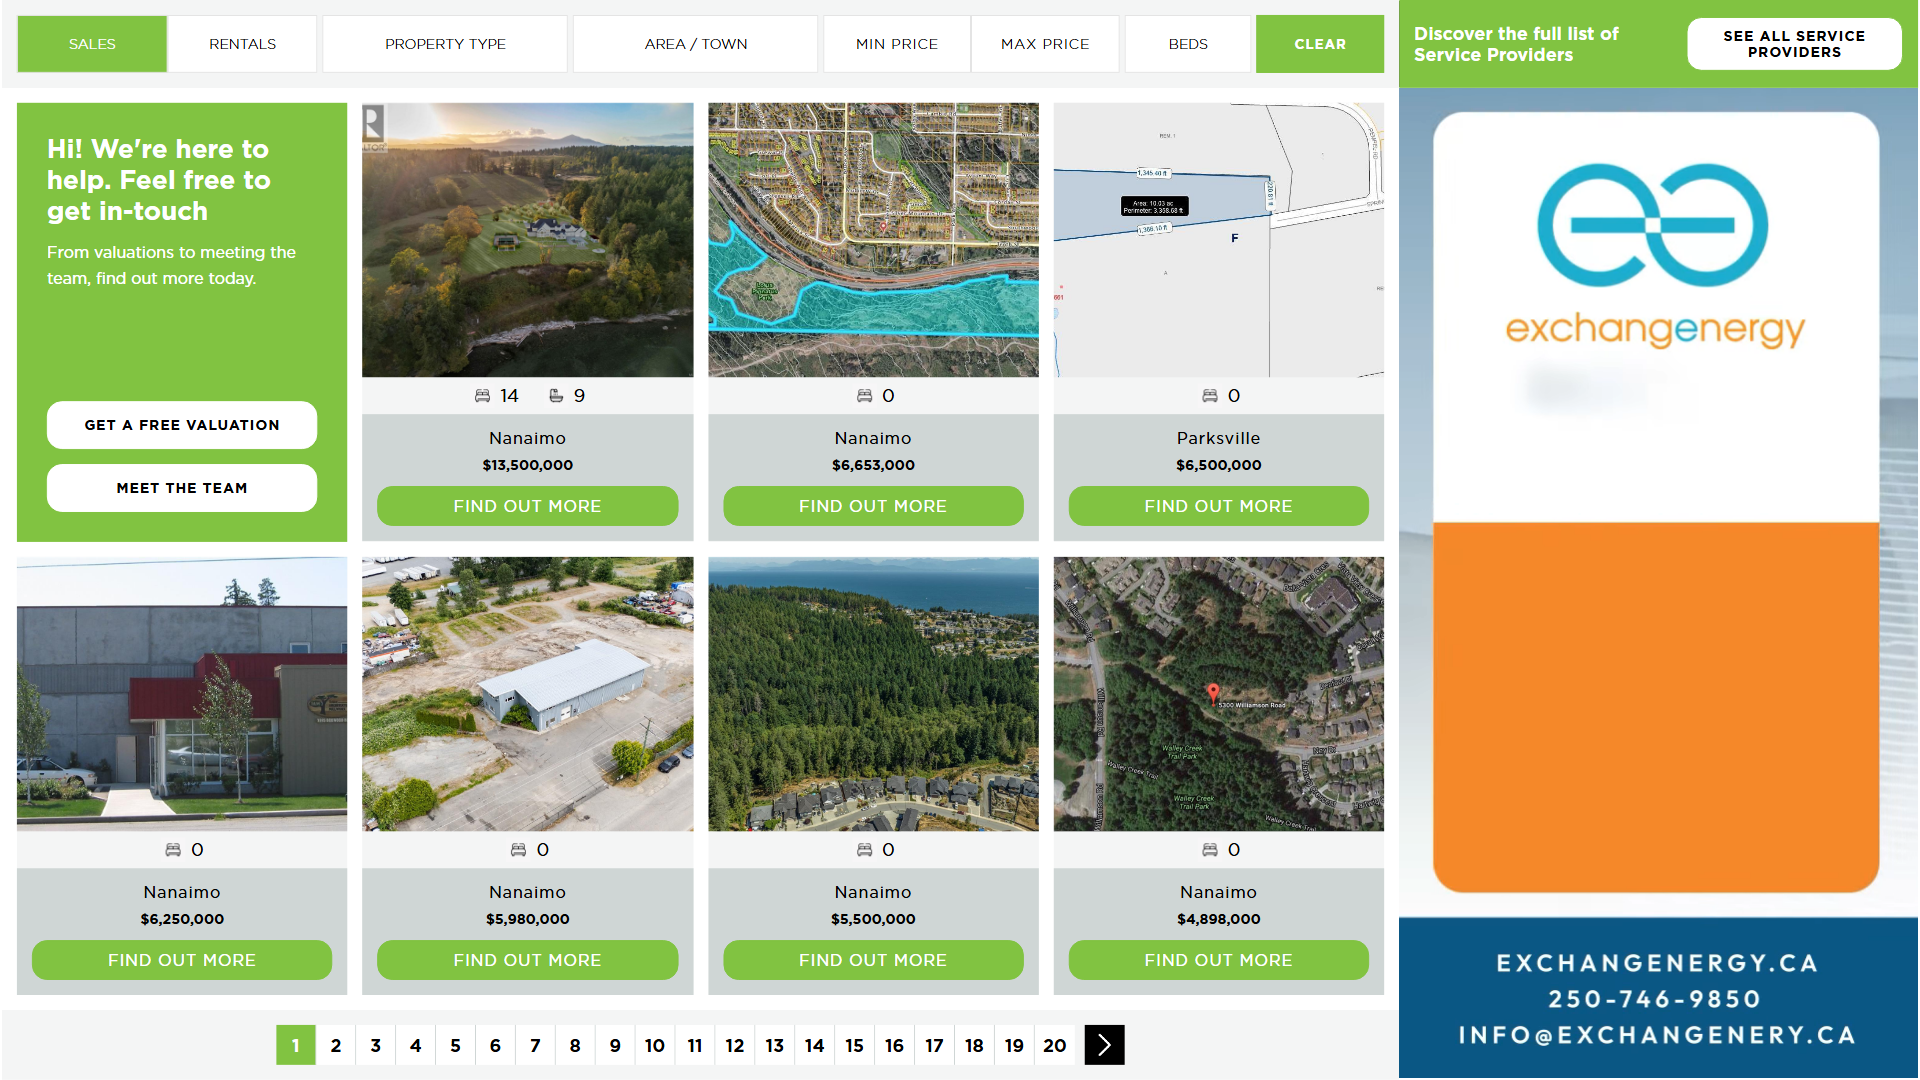
Task: Expand the Beds filter dropdown
Action: [x=1187, y=44]
